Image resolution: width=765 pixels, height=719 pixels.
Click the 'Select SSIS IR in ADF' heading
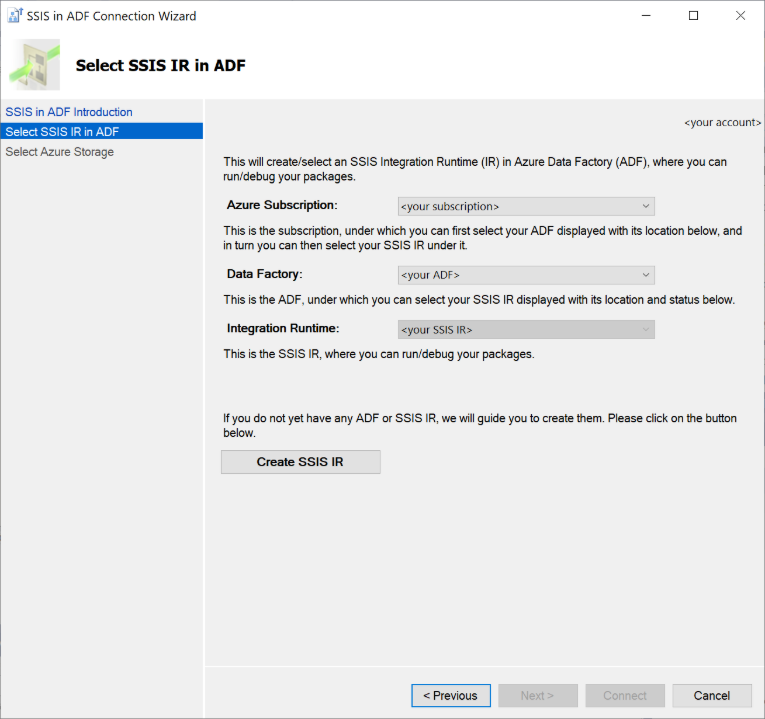pos(161,65)
